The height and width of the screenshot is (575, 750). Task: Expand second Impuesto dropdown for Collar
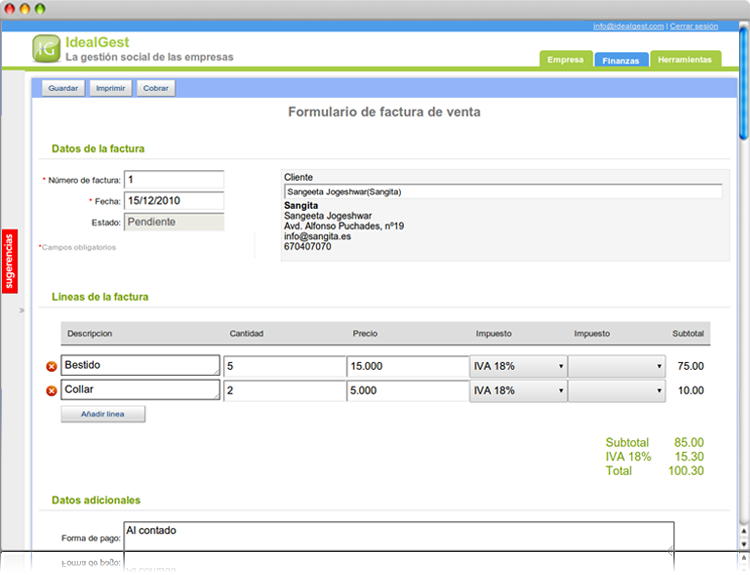617,390
